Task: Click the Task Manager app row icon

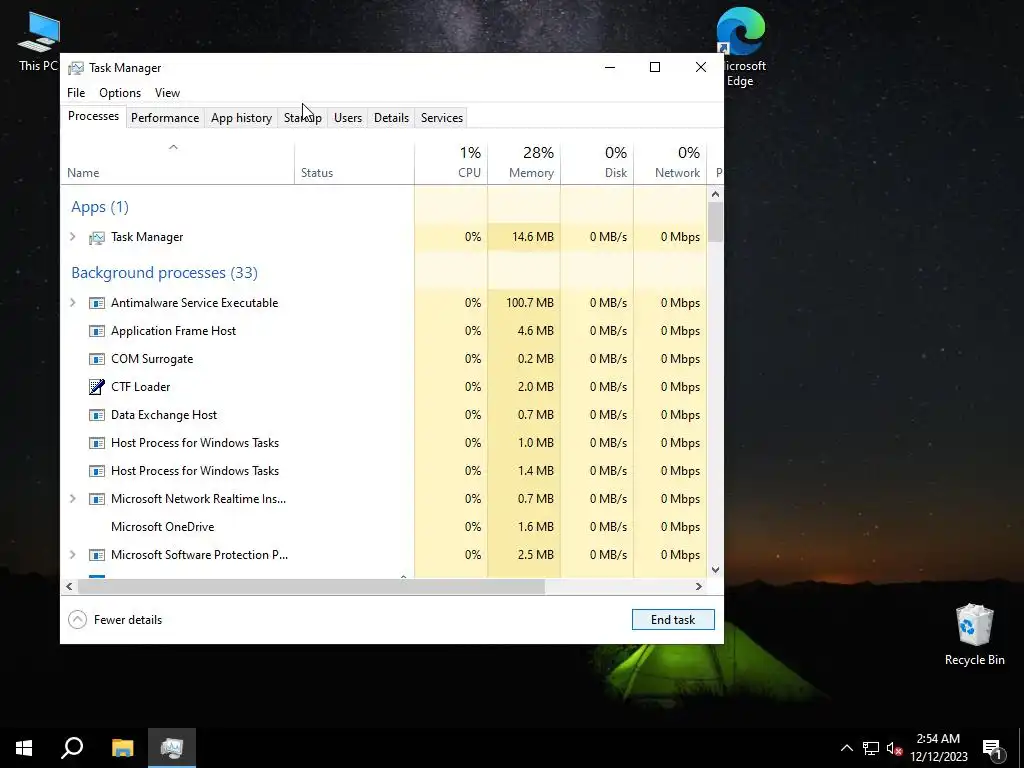Action: pyautogui.click(x=97, y=238)
